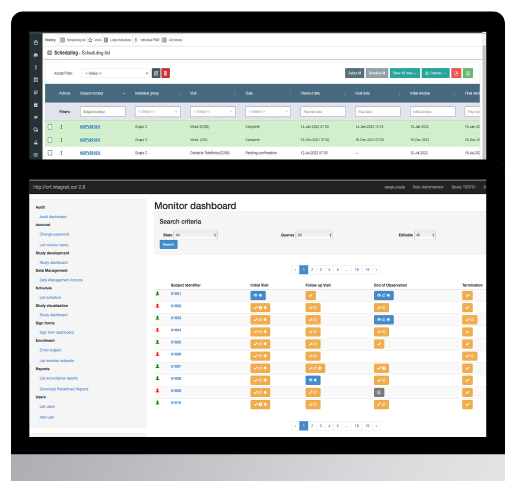514x481 pixels.
Task: Click the home icon in the dark left sidebar
Action: (x=36, y=55)
